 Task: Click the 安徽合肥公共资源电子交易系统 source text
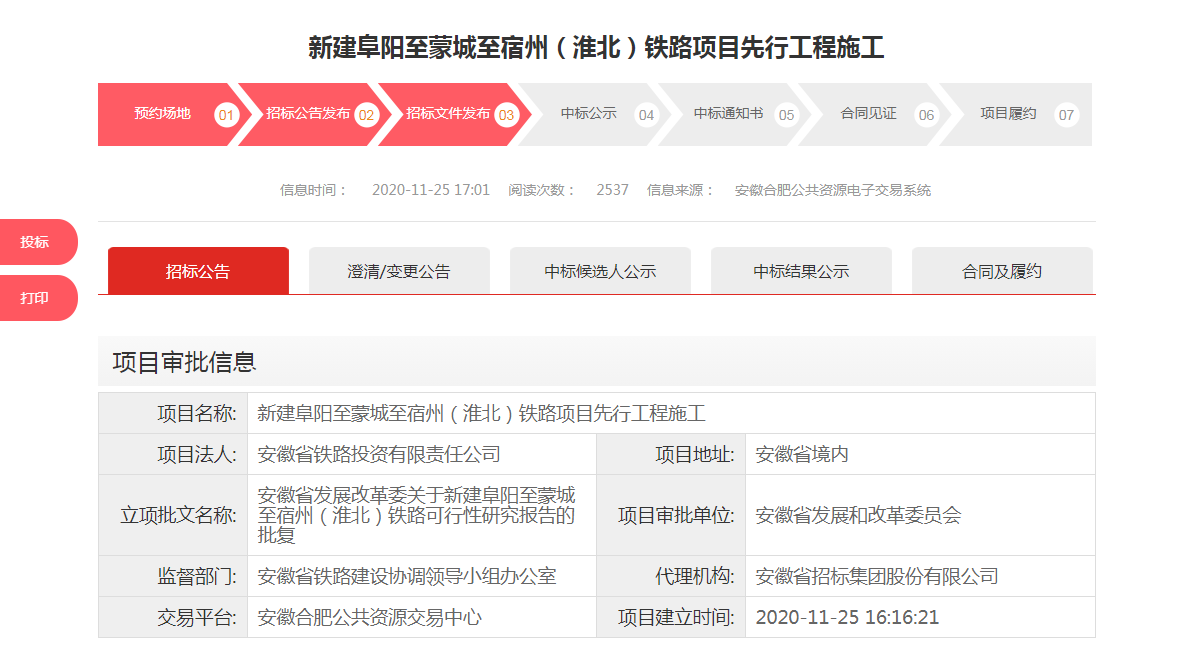(832, 190)
